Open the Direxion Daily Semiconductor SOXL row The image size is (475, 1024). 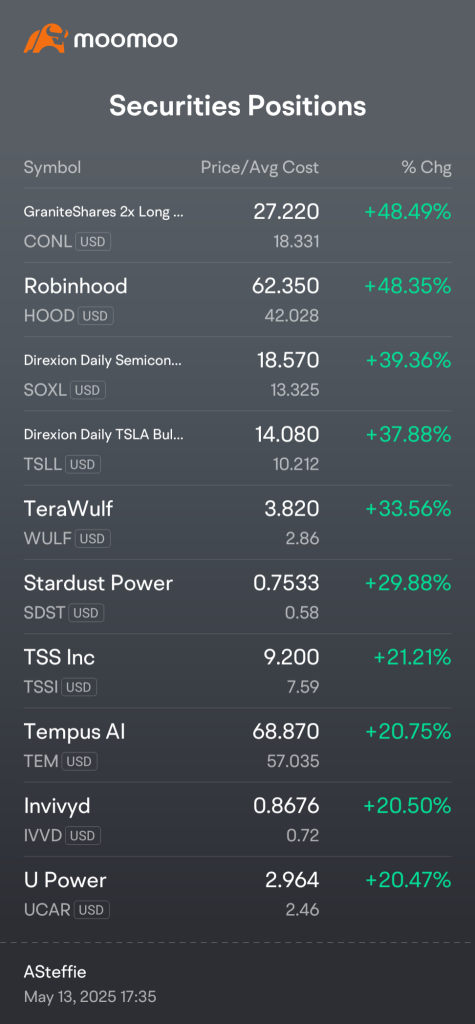point(237,374)
